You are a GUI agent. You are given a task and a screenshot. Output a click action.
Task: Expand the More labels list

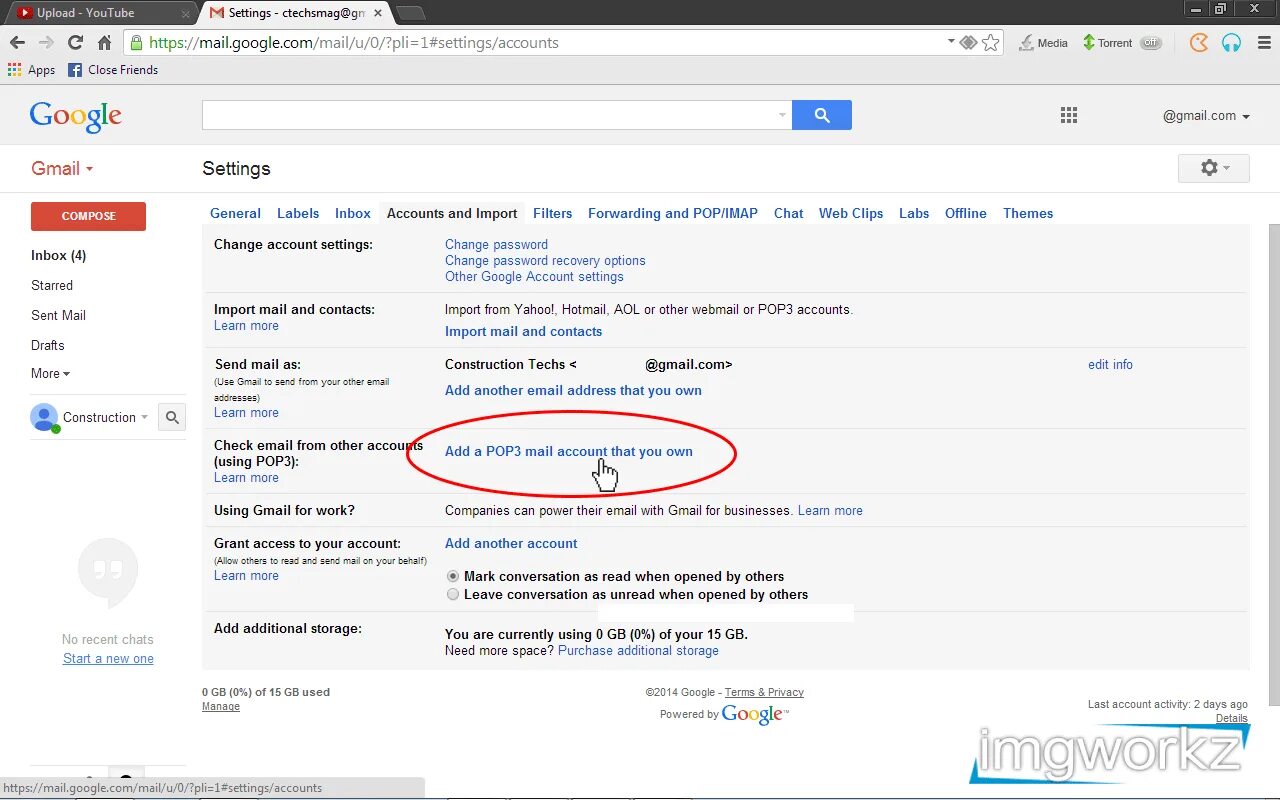coord(50,374)
